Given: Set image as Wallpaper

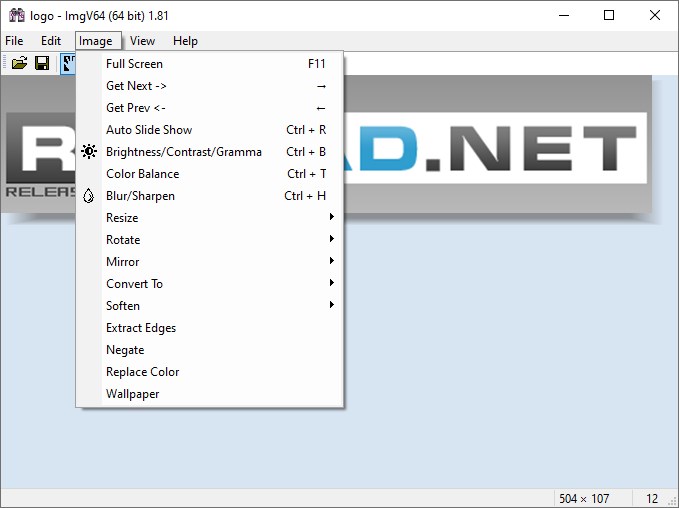Looking at the screenshot, I should click(x=210, y=394).
